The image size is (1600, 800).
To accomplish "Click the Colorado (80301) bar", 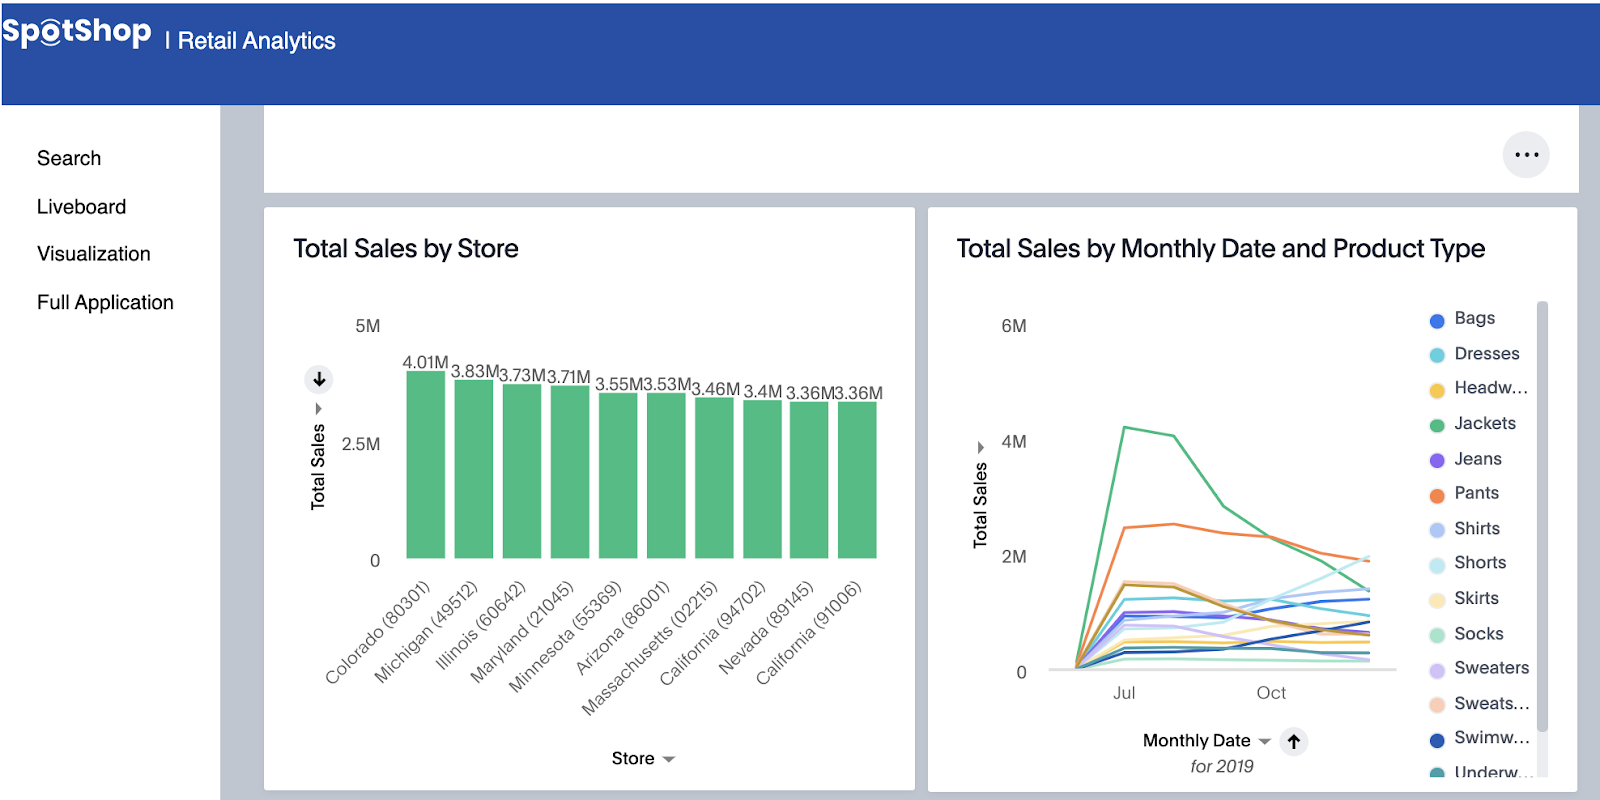I will click(425, 465).
